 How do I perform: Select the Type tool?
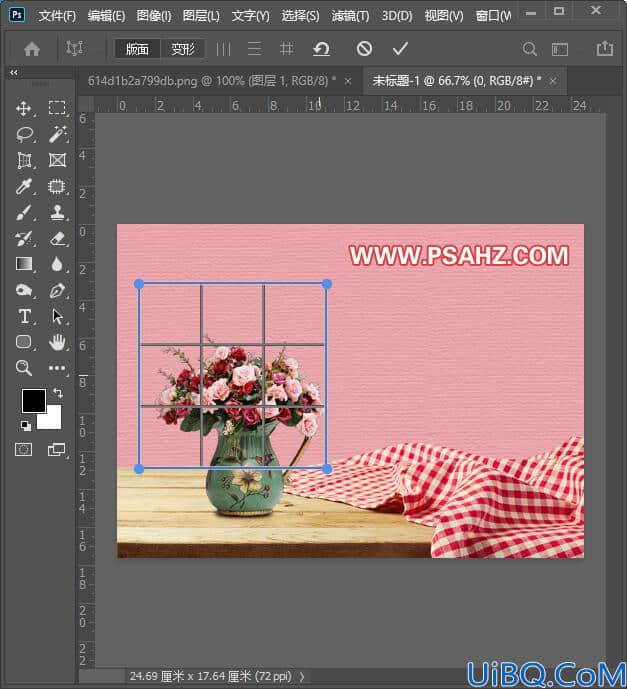(x=25, y=316)
